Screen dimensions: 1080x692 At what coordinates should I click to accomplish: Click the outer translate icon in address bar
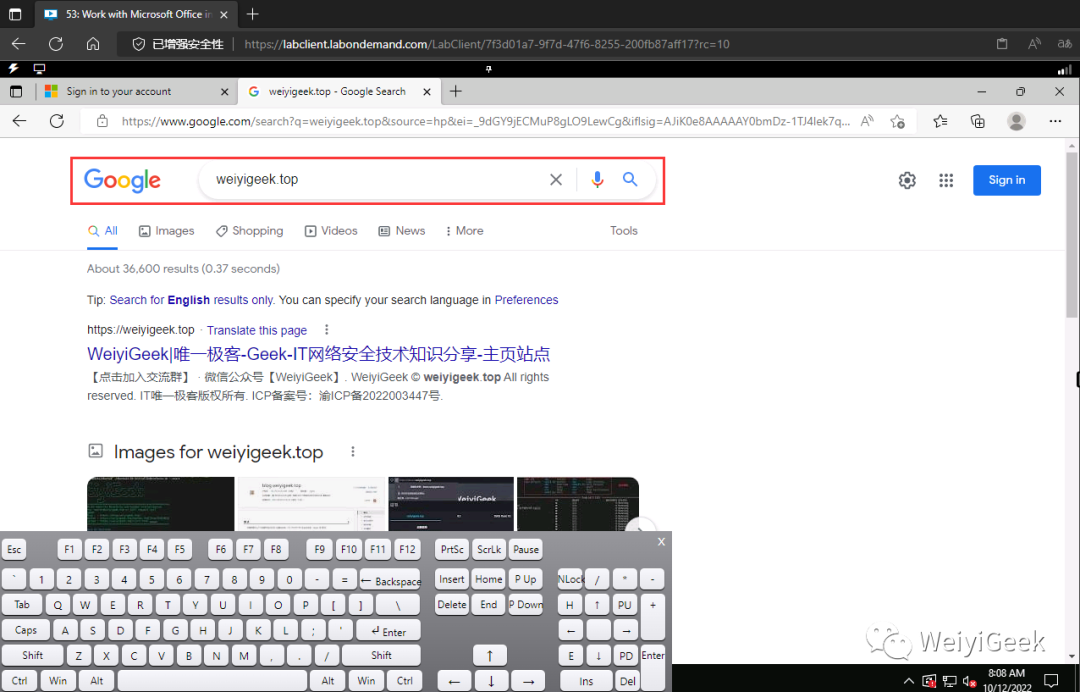(1065, 44)
